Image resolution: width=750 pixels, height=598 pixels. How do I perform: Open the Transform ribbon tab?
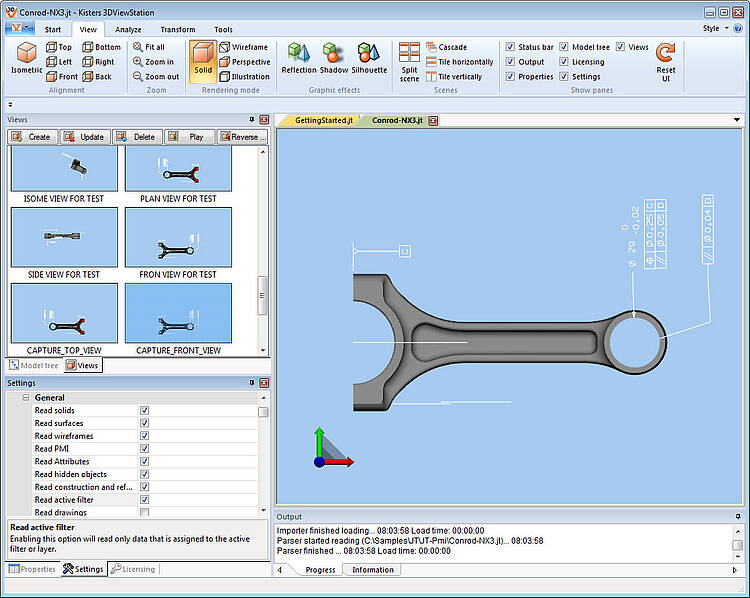[178, 30]
